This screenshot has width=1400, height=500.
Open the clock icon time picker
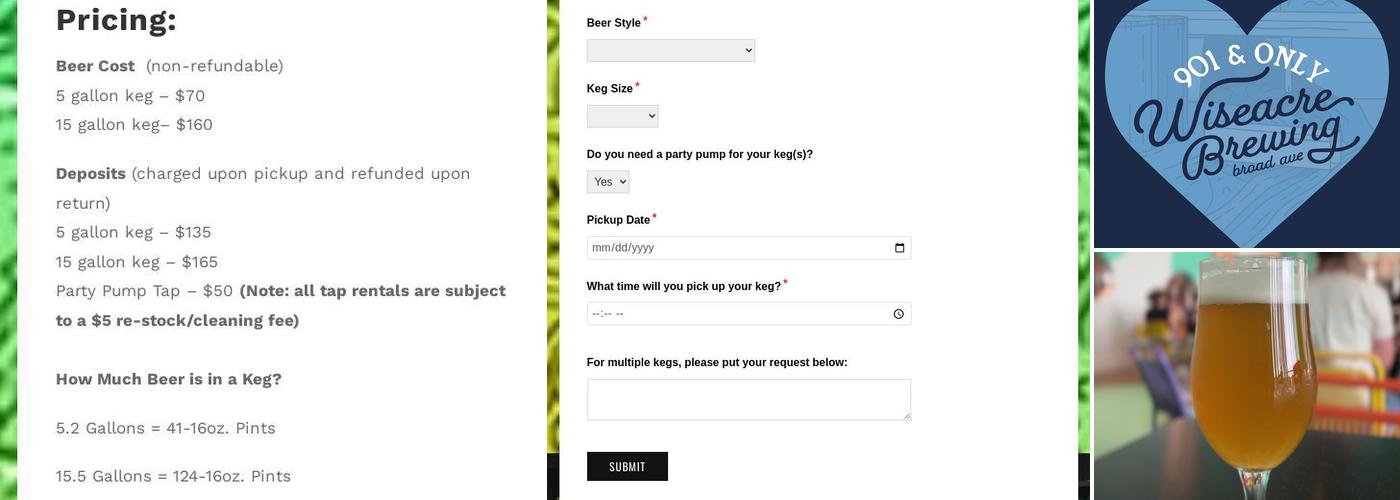pyautogui.click(x=899, y=314)
